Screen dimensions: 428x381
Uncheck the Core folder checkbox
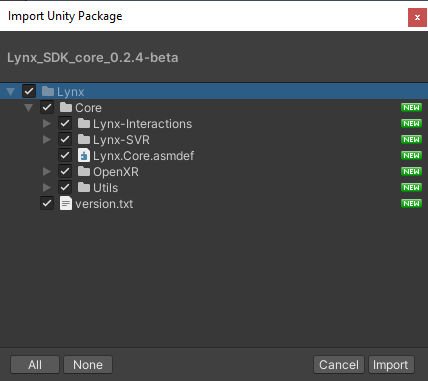(47, 107)
